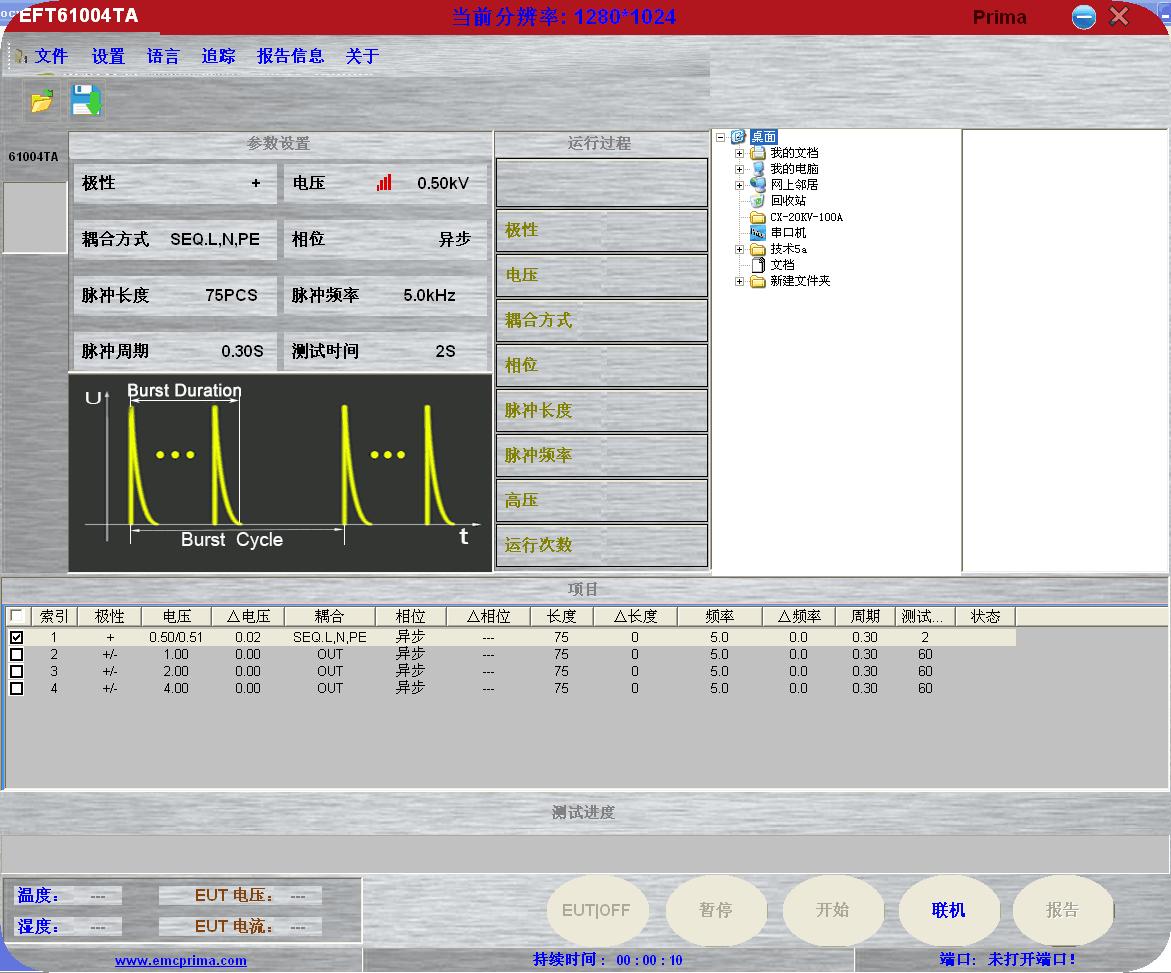Click the 脉冲频率 5.0kHz parameter field
The image size is (1171, 973).
[385, 295]
